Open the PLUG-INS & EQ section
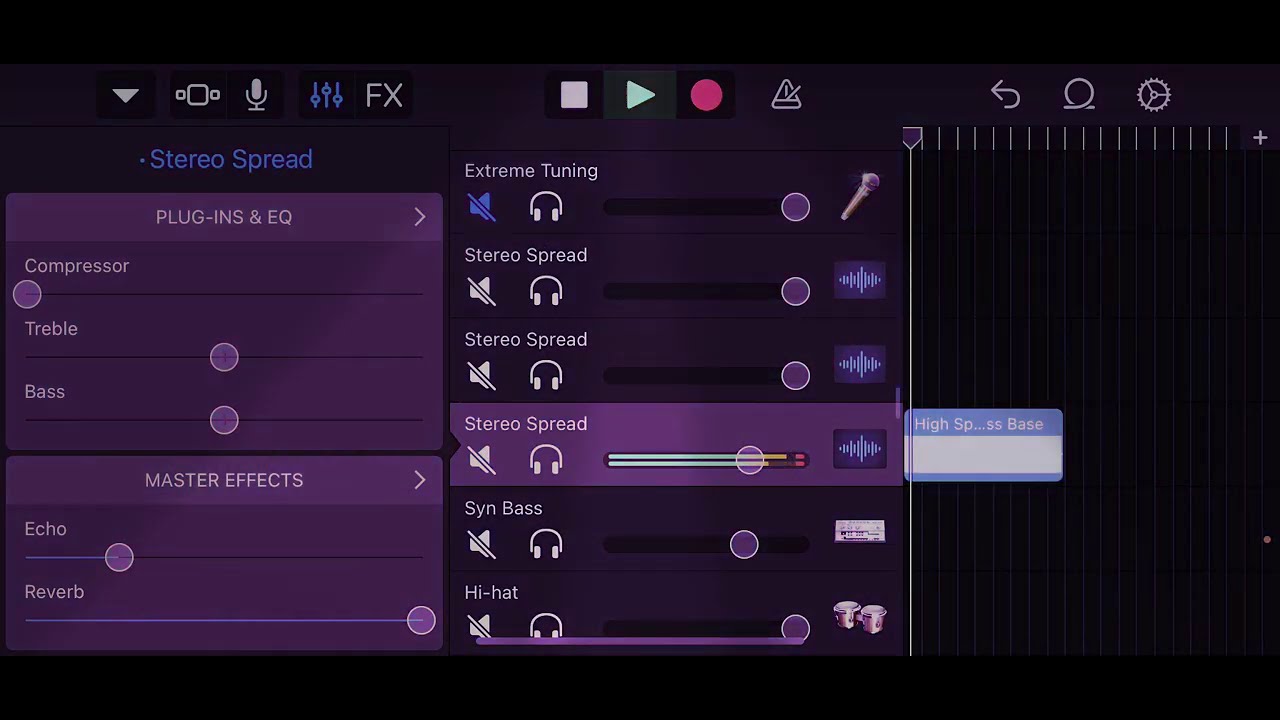This screenshot has width=1280, height=720. (224, 217)
